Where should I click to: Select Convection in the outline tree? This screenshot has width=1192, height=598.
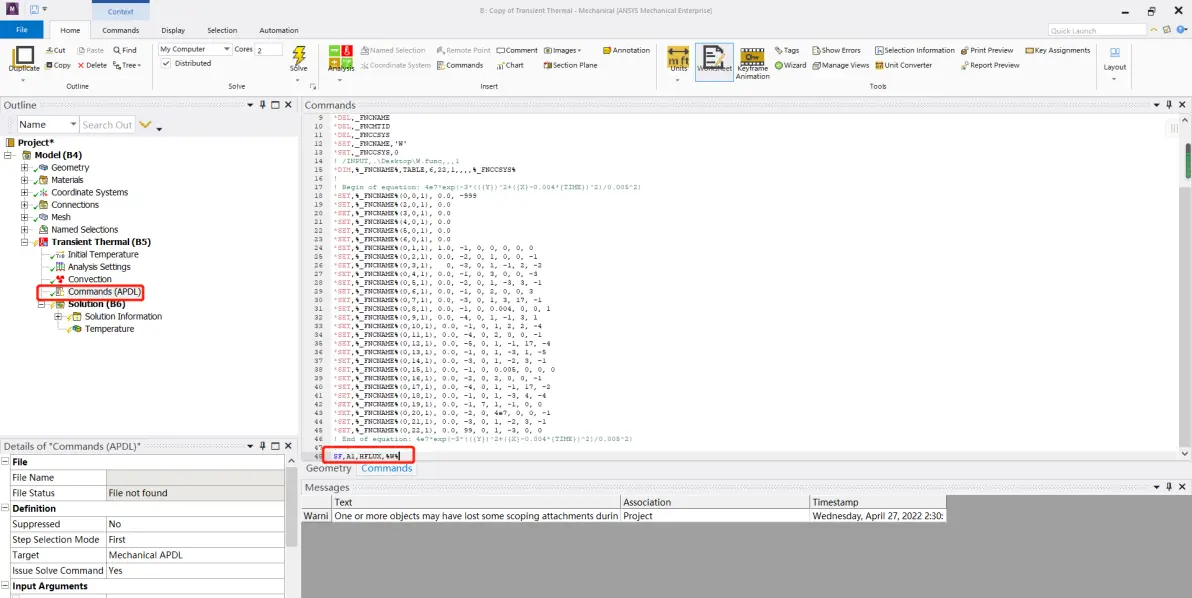[90, 279]
